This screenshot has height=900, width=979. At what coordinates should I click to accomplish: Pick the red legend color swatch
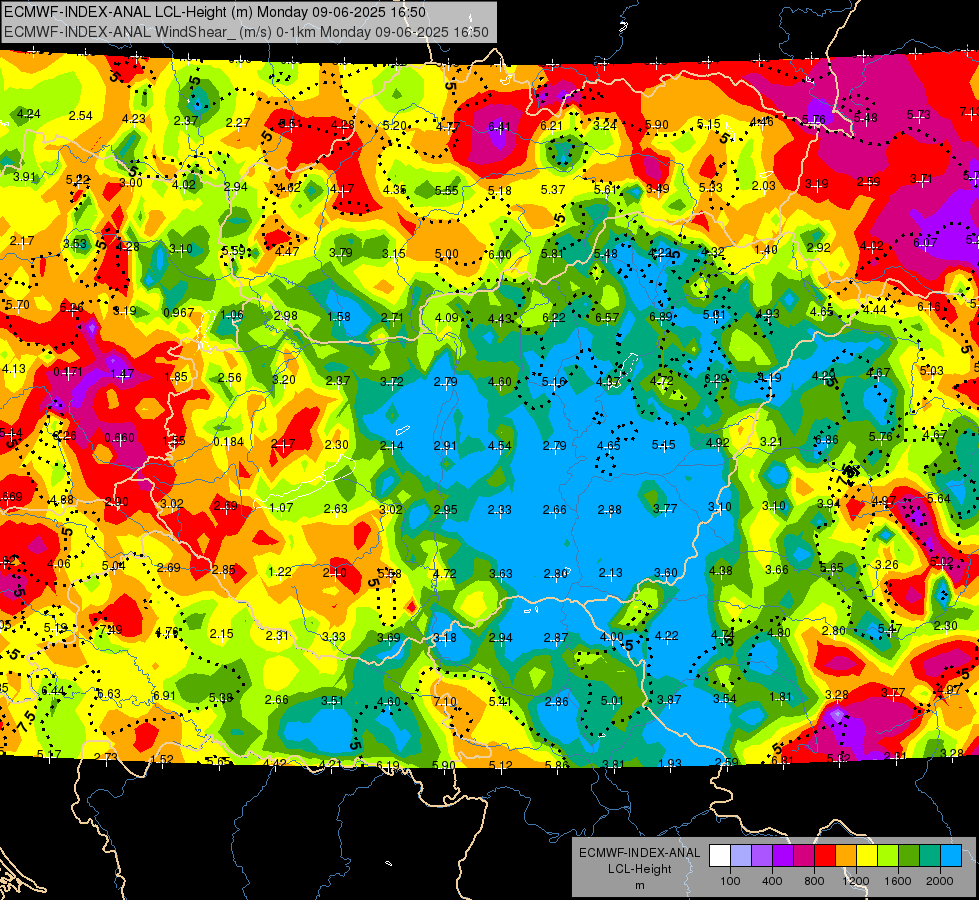coord(825,856)
